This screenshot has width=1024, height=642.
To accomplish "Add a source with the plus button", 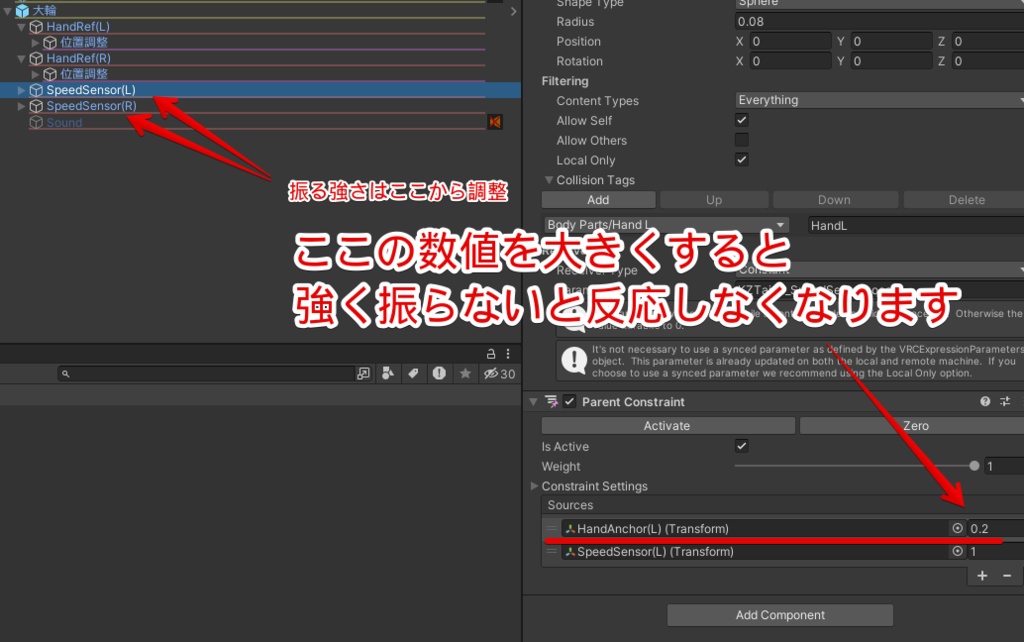I will [x=982, y=575].
